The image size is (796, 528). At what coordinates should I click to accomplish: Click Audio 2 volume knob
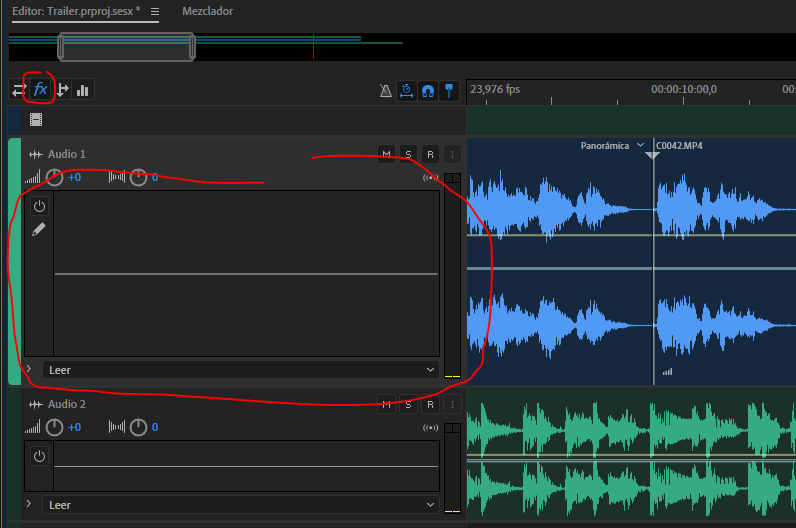[54, 427]
